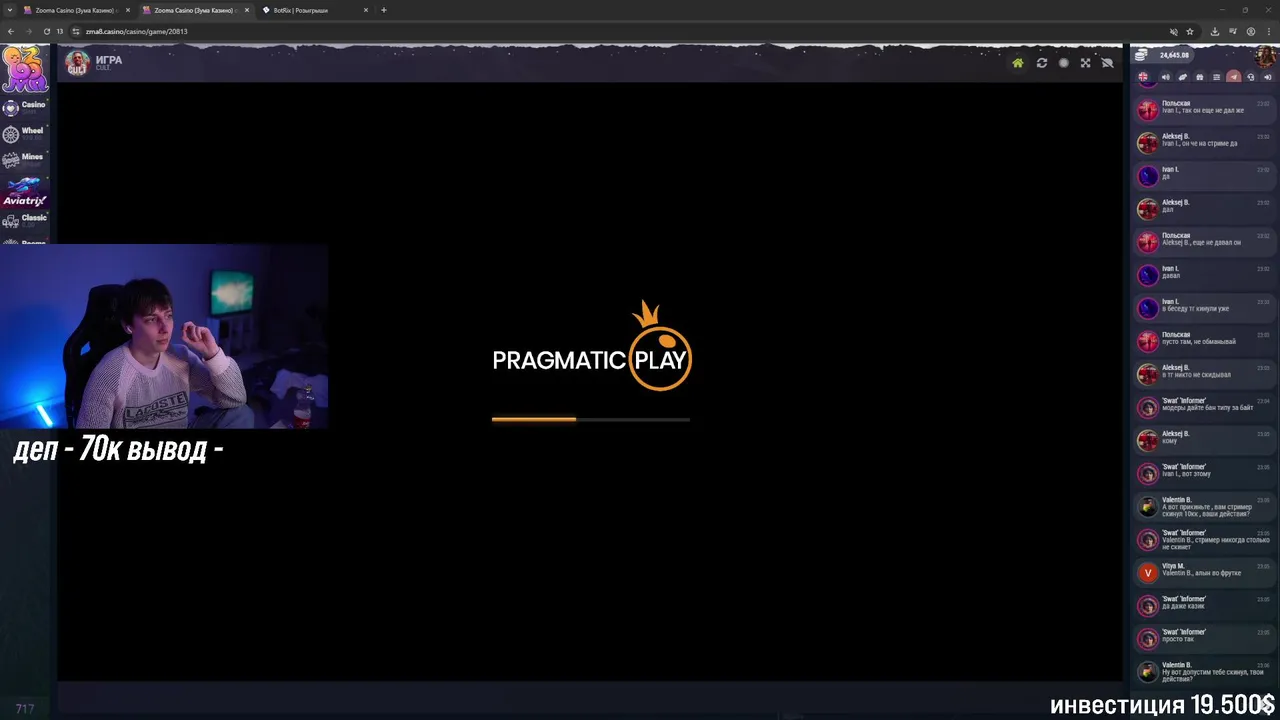Screen dimensions: 1280x720
Task: Go back in browser history
Action: (x=10, y=31)
